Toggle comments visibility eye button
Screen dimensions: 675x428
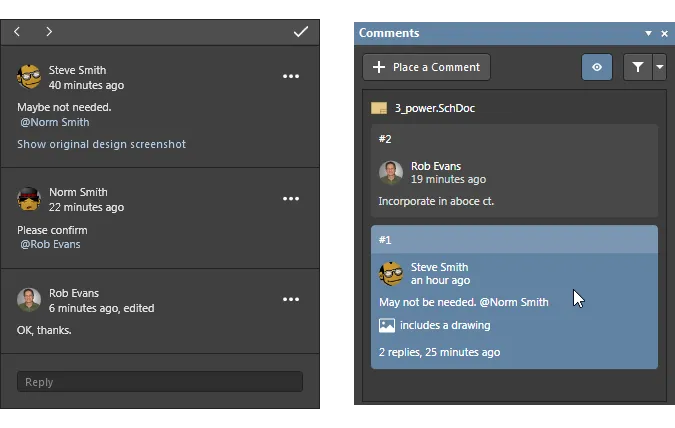[597, 67]
